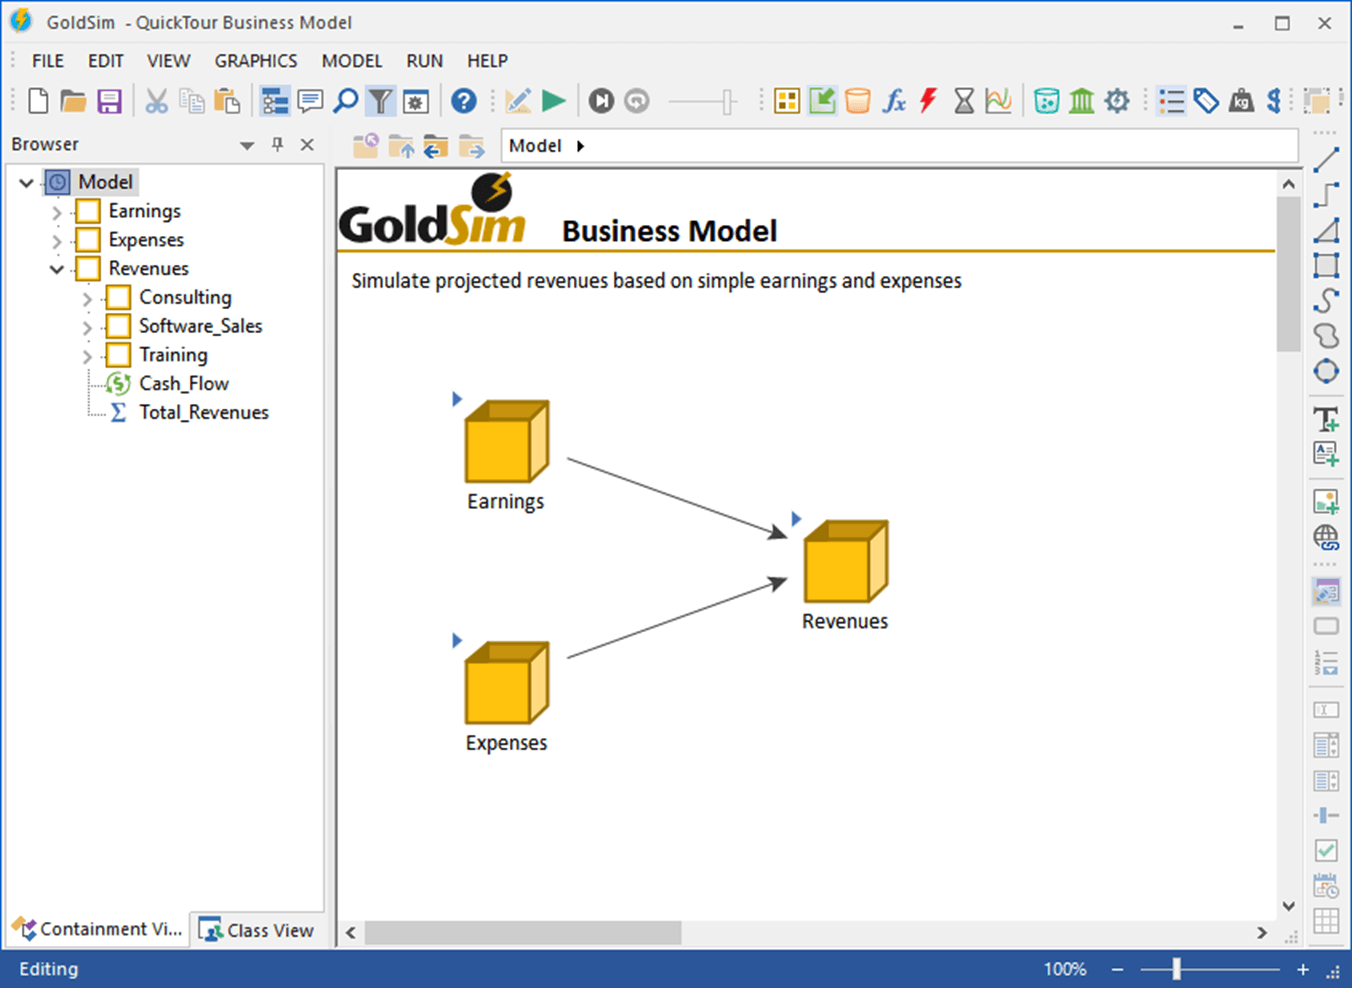This screenshot has width=1352, height=988.
Task: Switch to the Class View tab
Action: coord(257,930)
